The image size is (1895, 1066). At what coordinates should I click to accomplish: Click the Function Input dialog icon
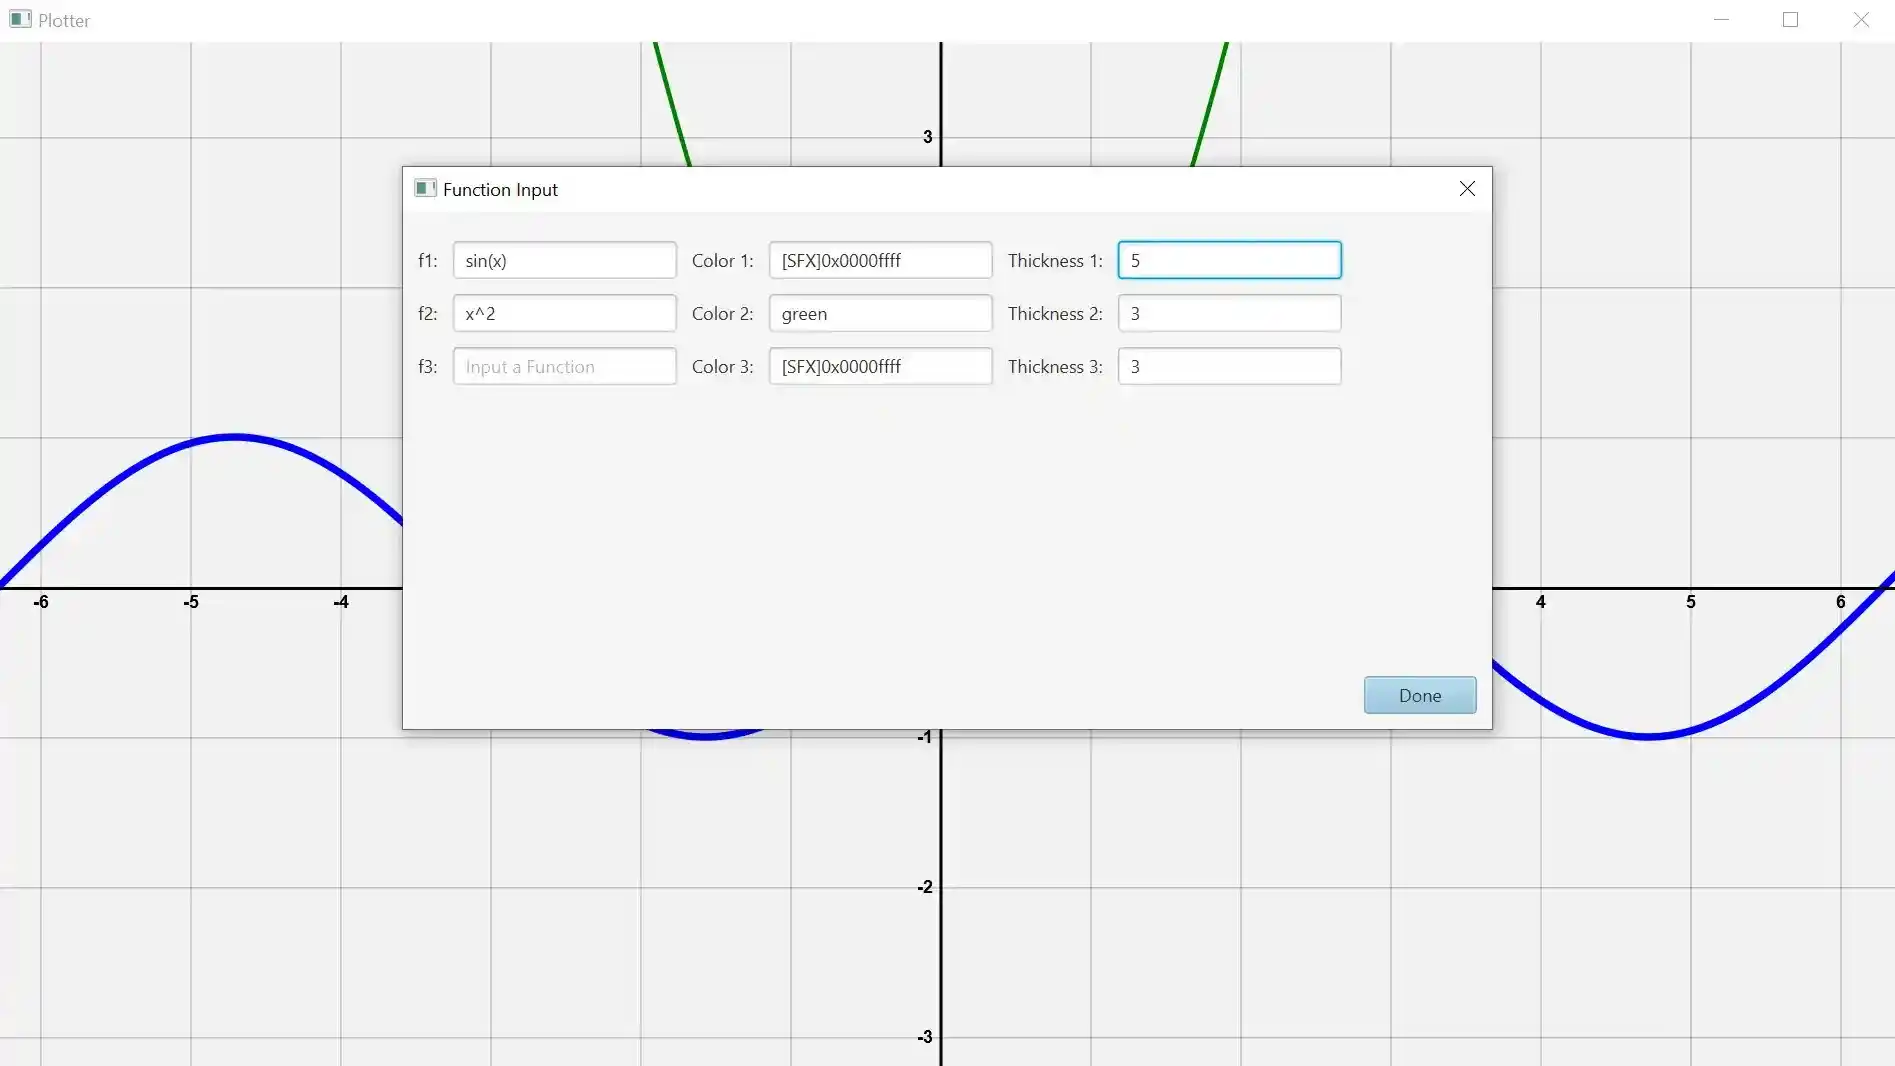coord(425,189)
